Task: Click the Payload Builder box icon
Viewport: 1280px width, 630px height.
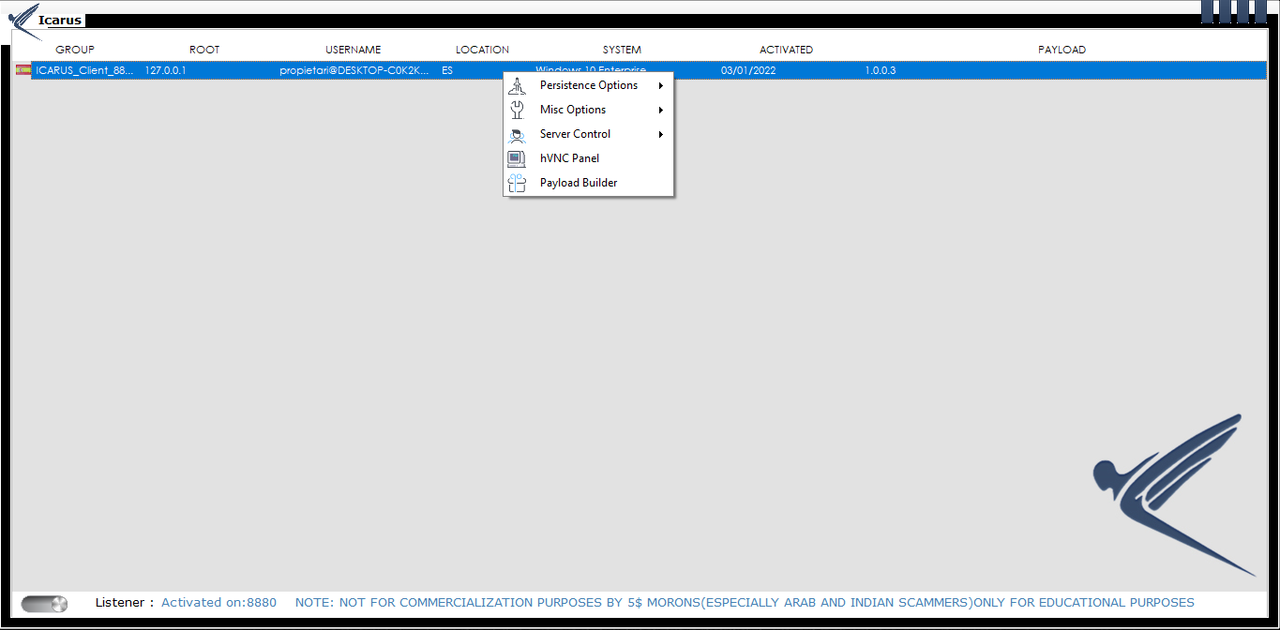Action: [516, 183]
